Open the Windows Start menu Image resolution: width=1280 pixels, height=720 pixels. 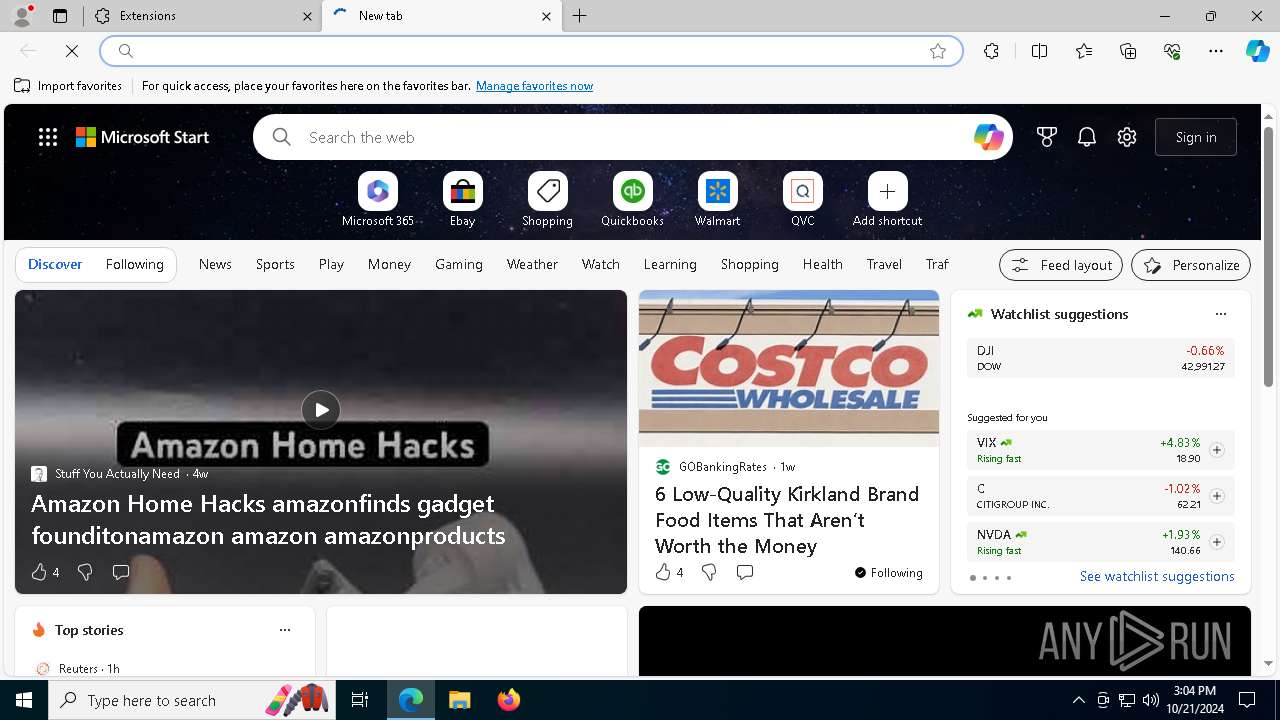point(24,700)
